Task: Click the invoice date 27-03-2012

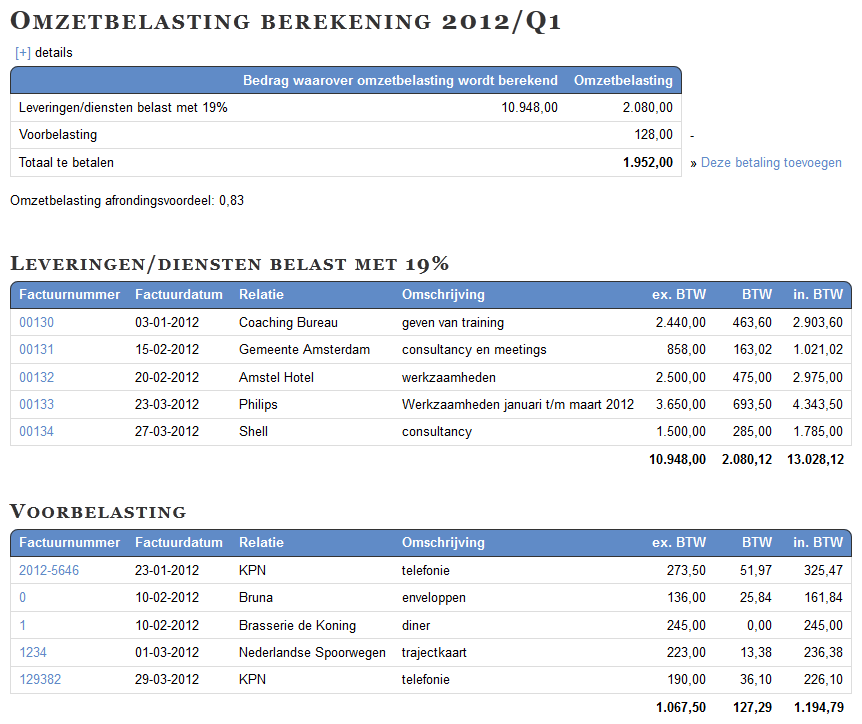Action: (x=167, y=432)
